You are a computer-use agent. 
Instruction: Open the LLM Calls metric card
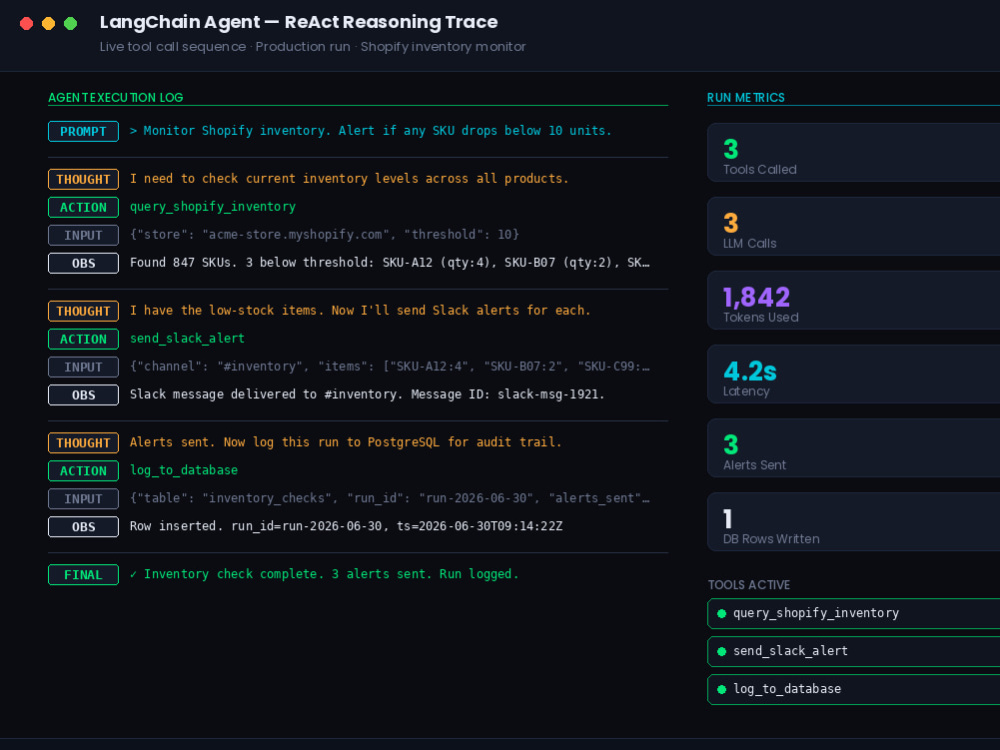tap(853, 227)
